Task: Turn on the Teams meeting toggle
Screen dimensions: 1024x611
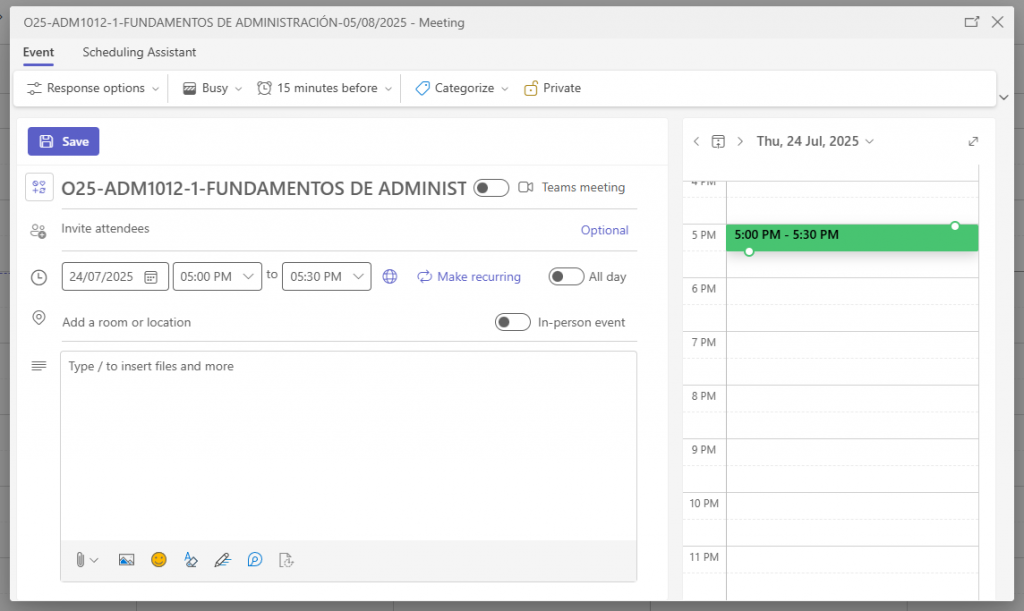Action: pos(491,188)
